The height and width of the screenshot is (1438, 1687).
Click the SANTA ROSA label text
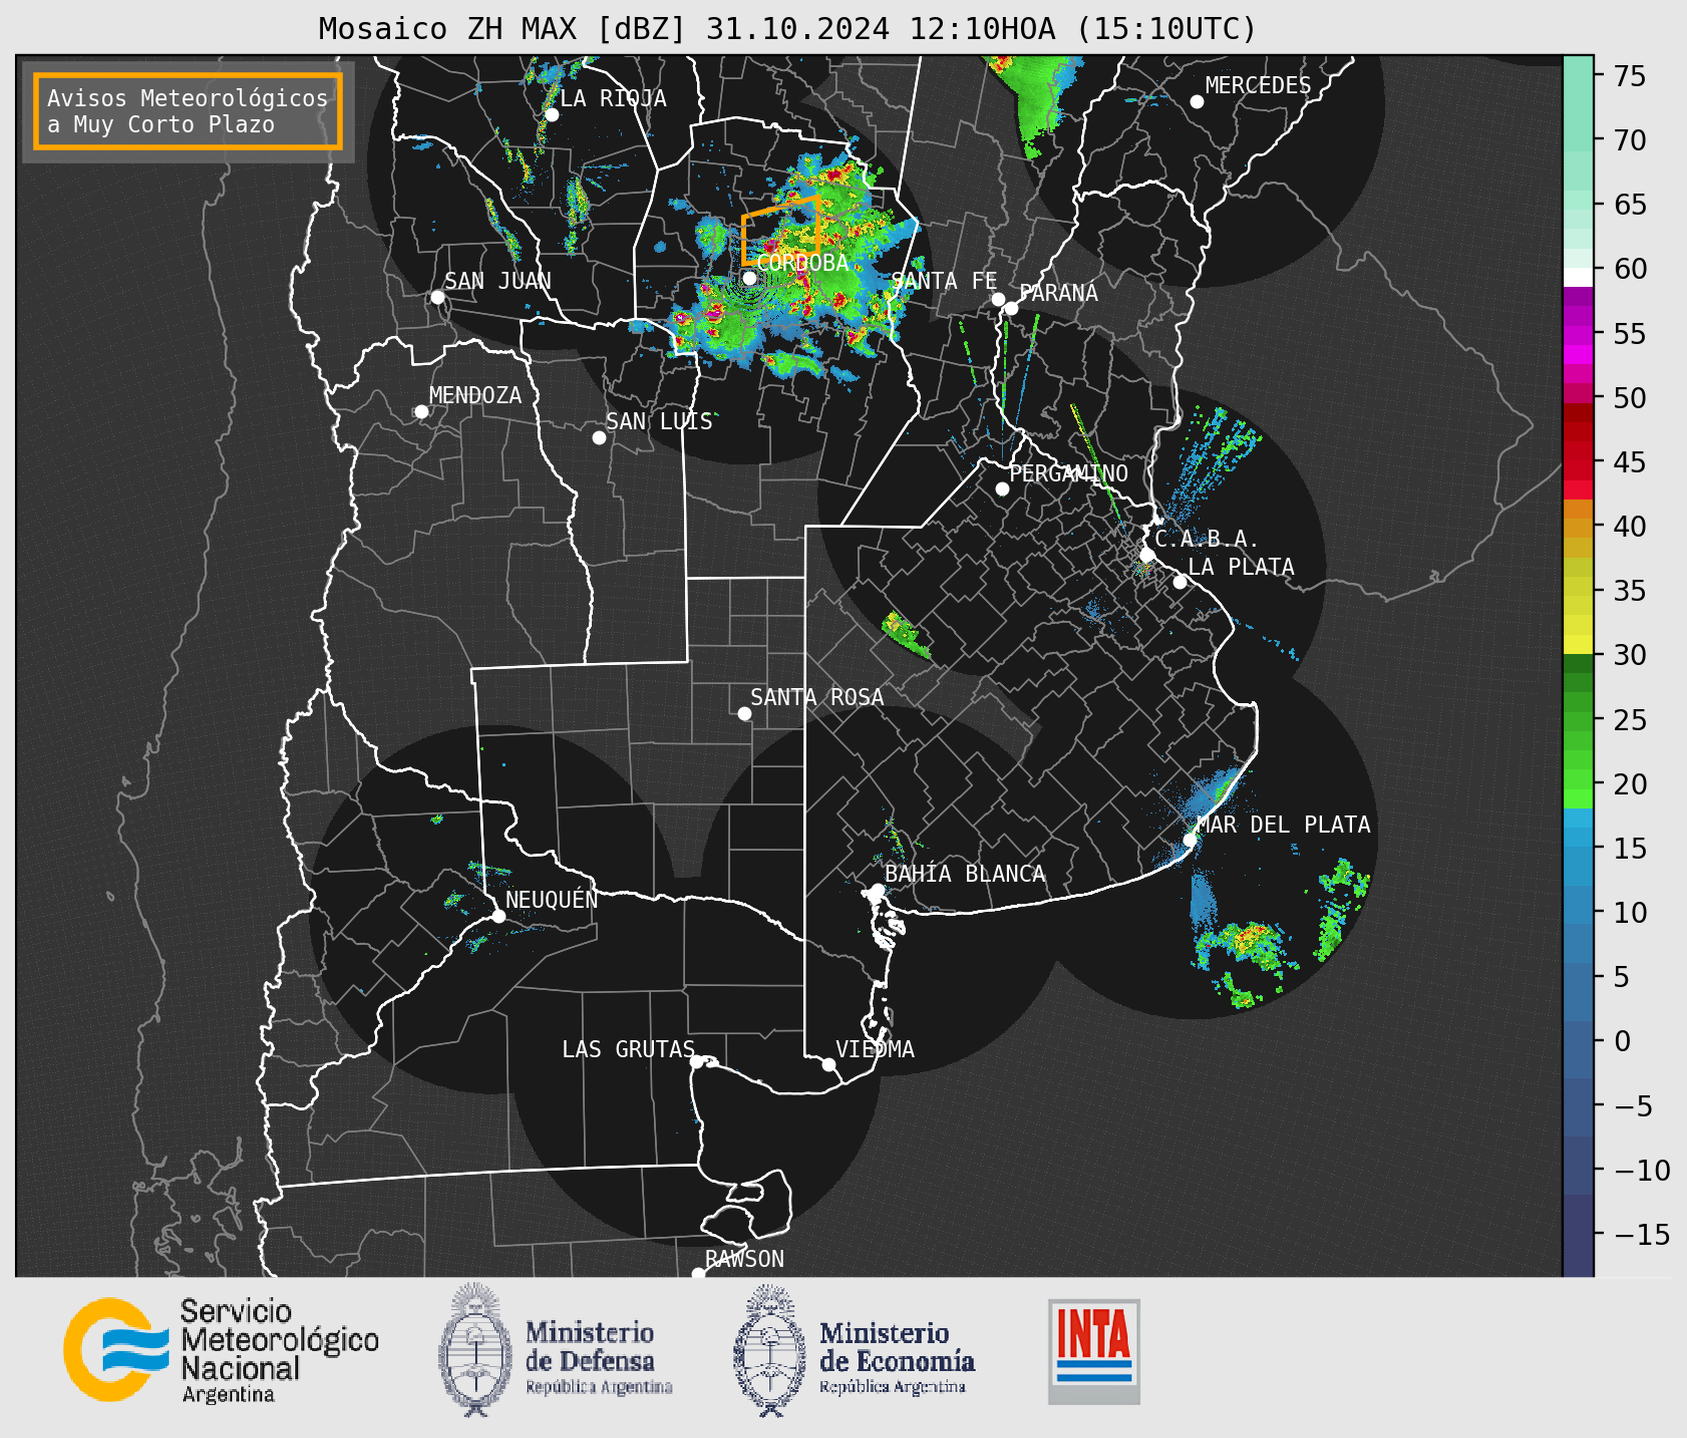(x=817, y=697)
